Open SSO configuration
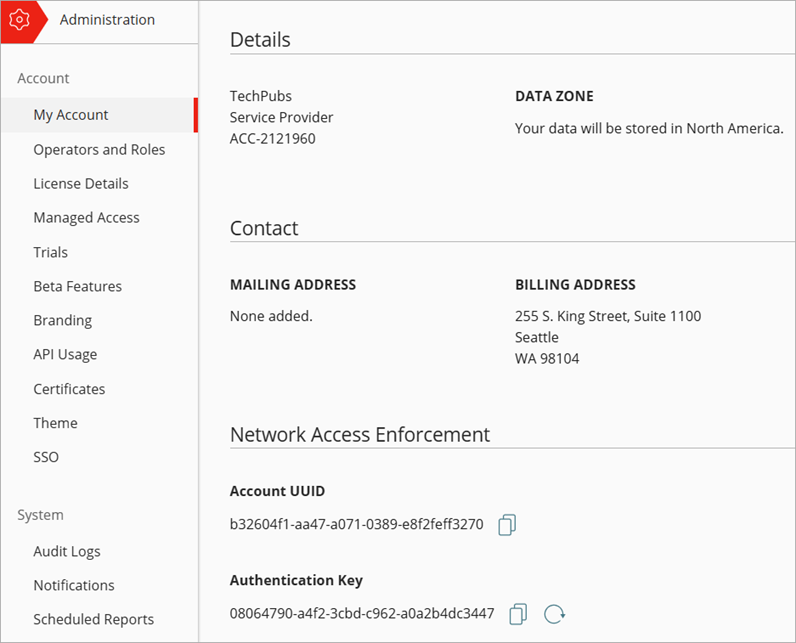This screenshot has height=643, width=796. coord(46,457)
